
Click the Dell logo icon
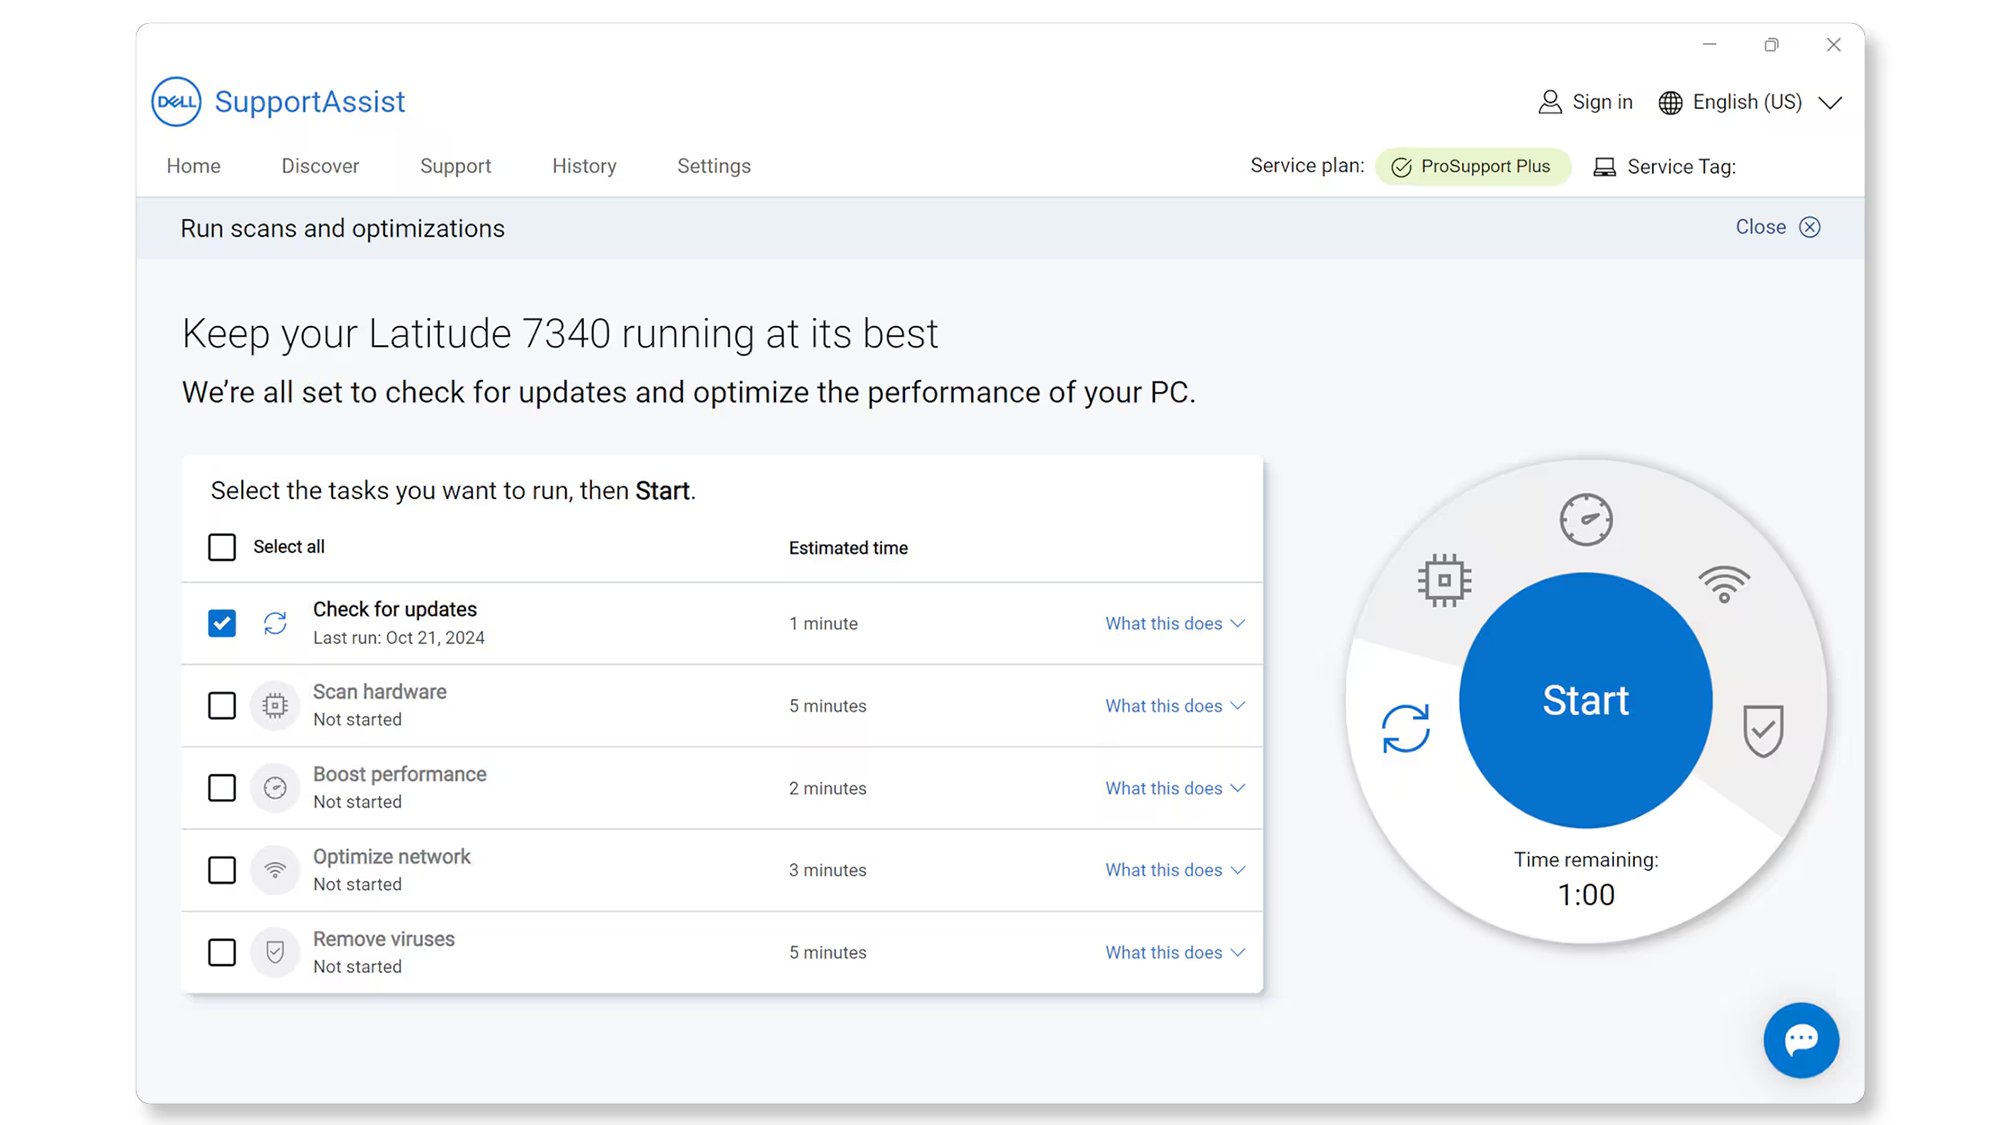176,101
